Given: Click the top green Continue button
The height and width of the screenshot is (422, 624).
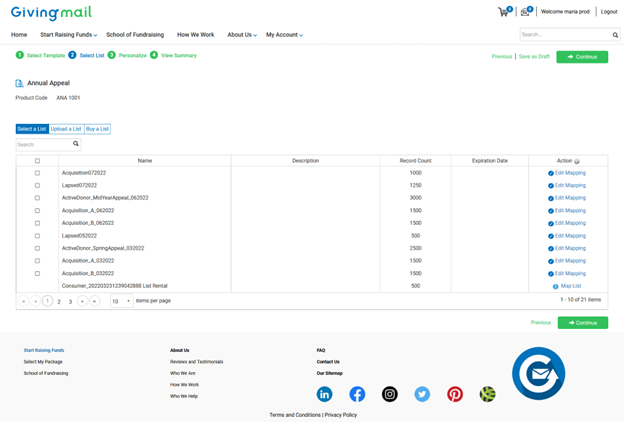Looking at the screenshot, I should click(x=582, y=57).
